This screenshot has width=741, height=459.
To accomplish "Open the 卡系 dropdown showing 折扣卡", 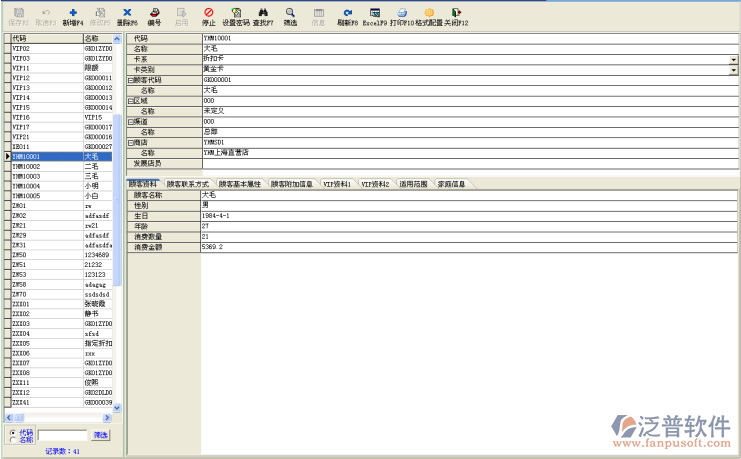I will click(x=733, y=59).
